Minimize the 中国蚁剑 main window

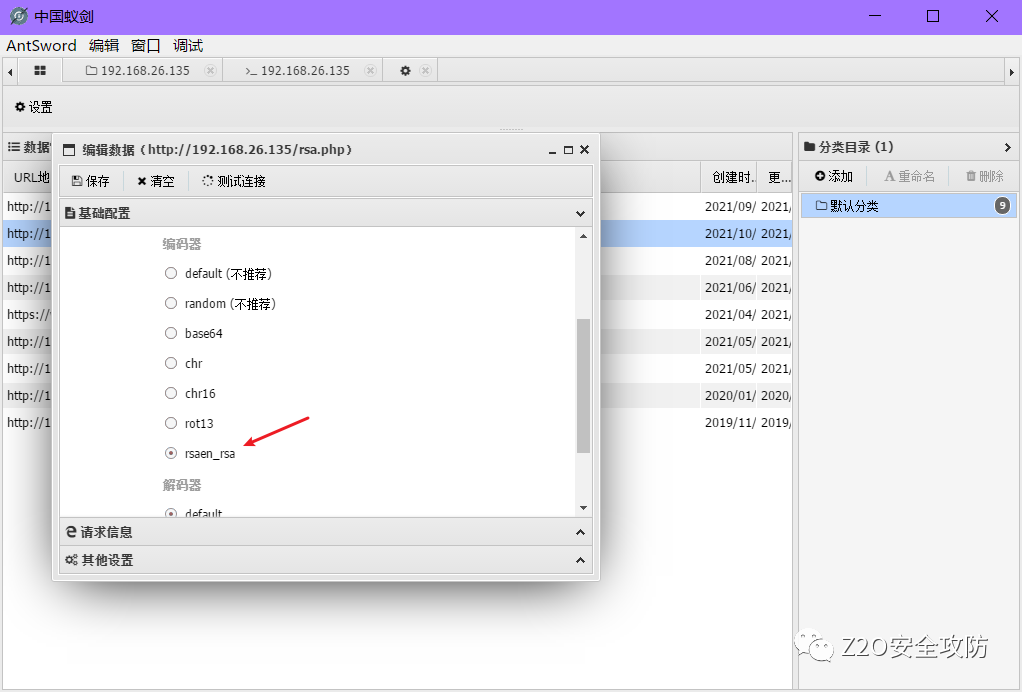pyautogui.click(x=875, y=16)
